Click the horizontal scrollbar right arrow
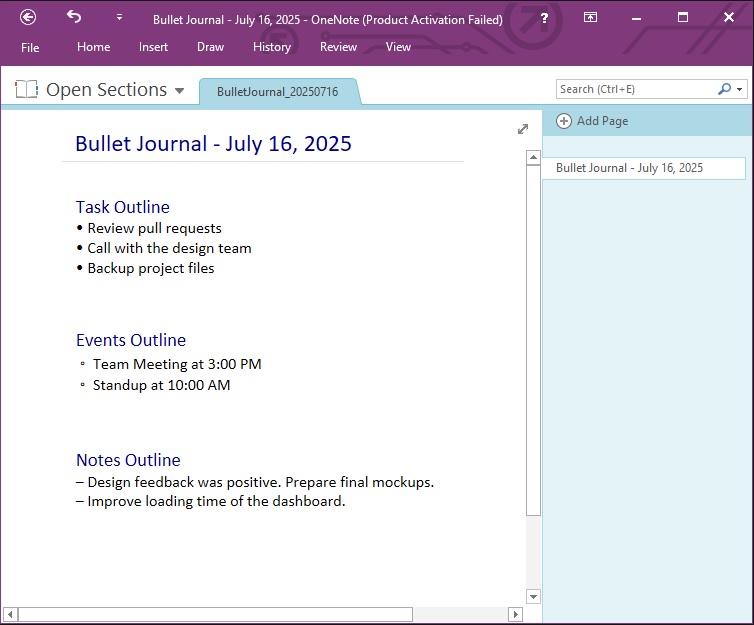 [515, 614]
